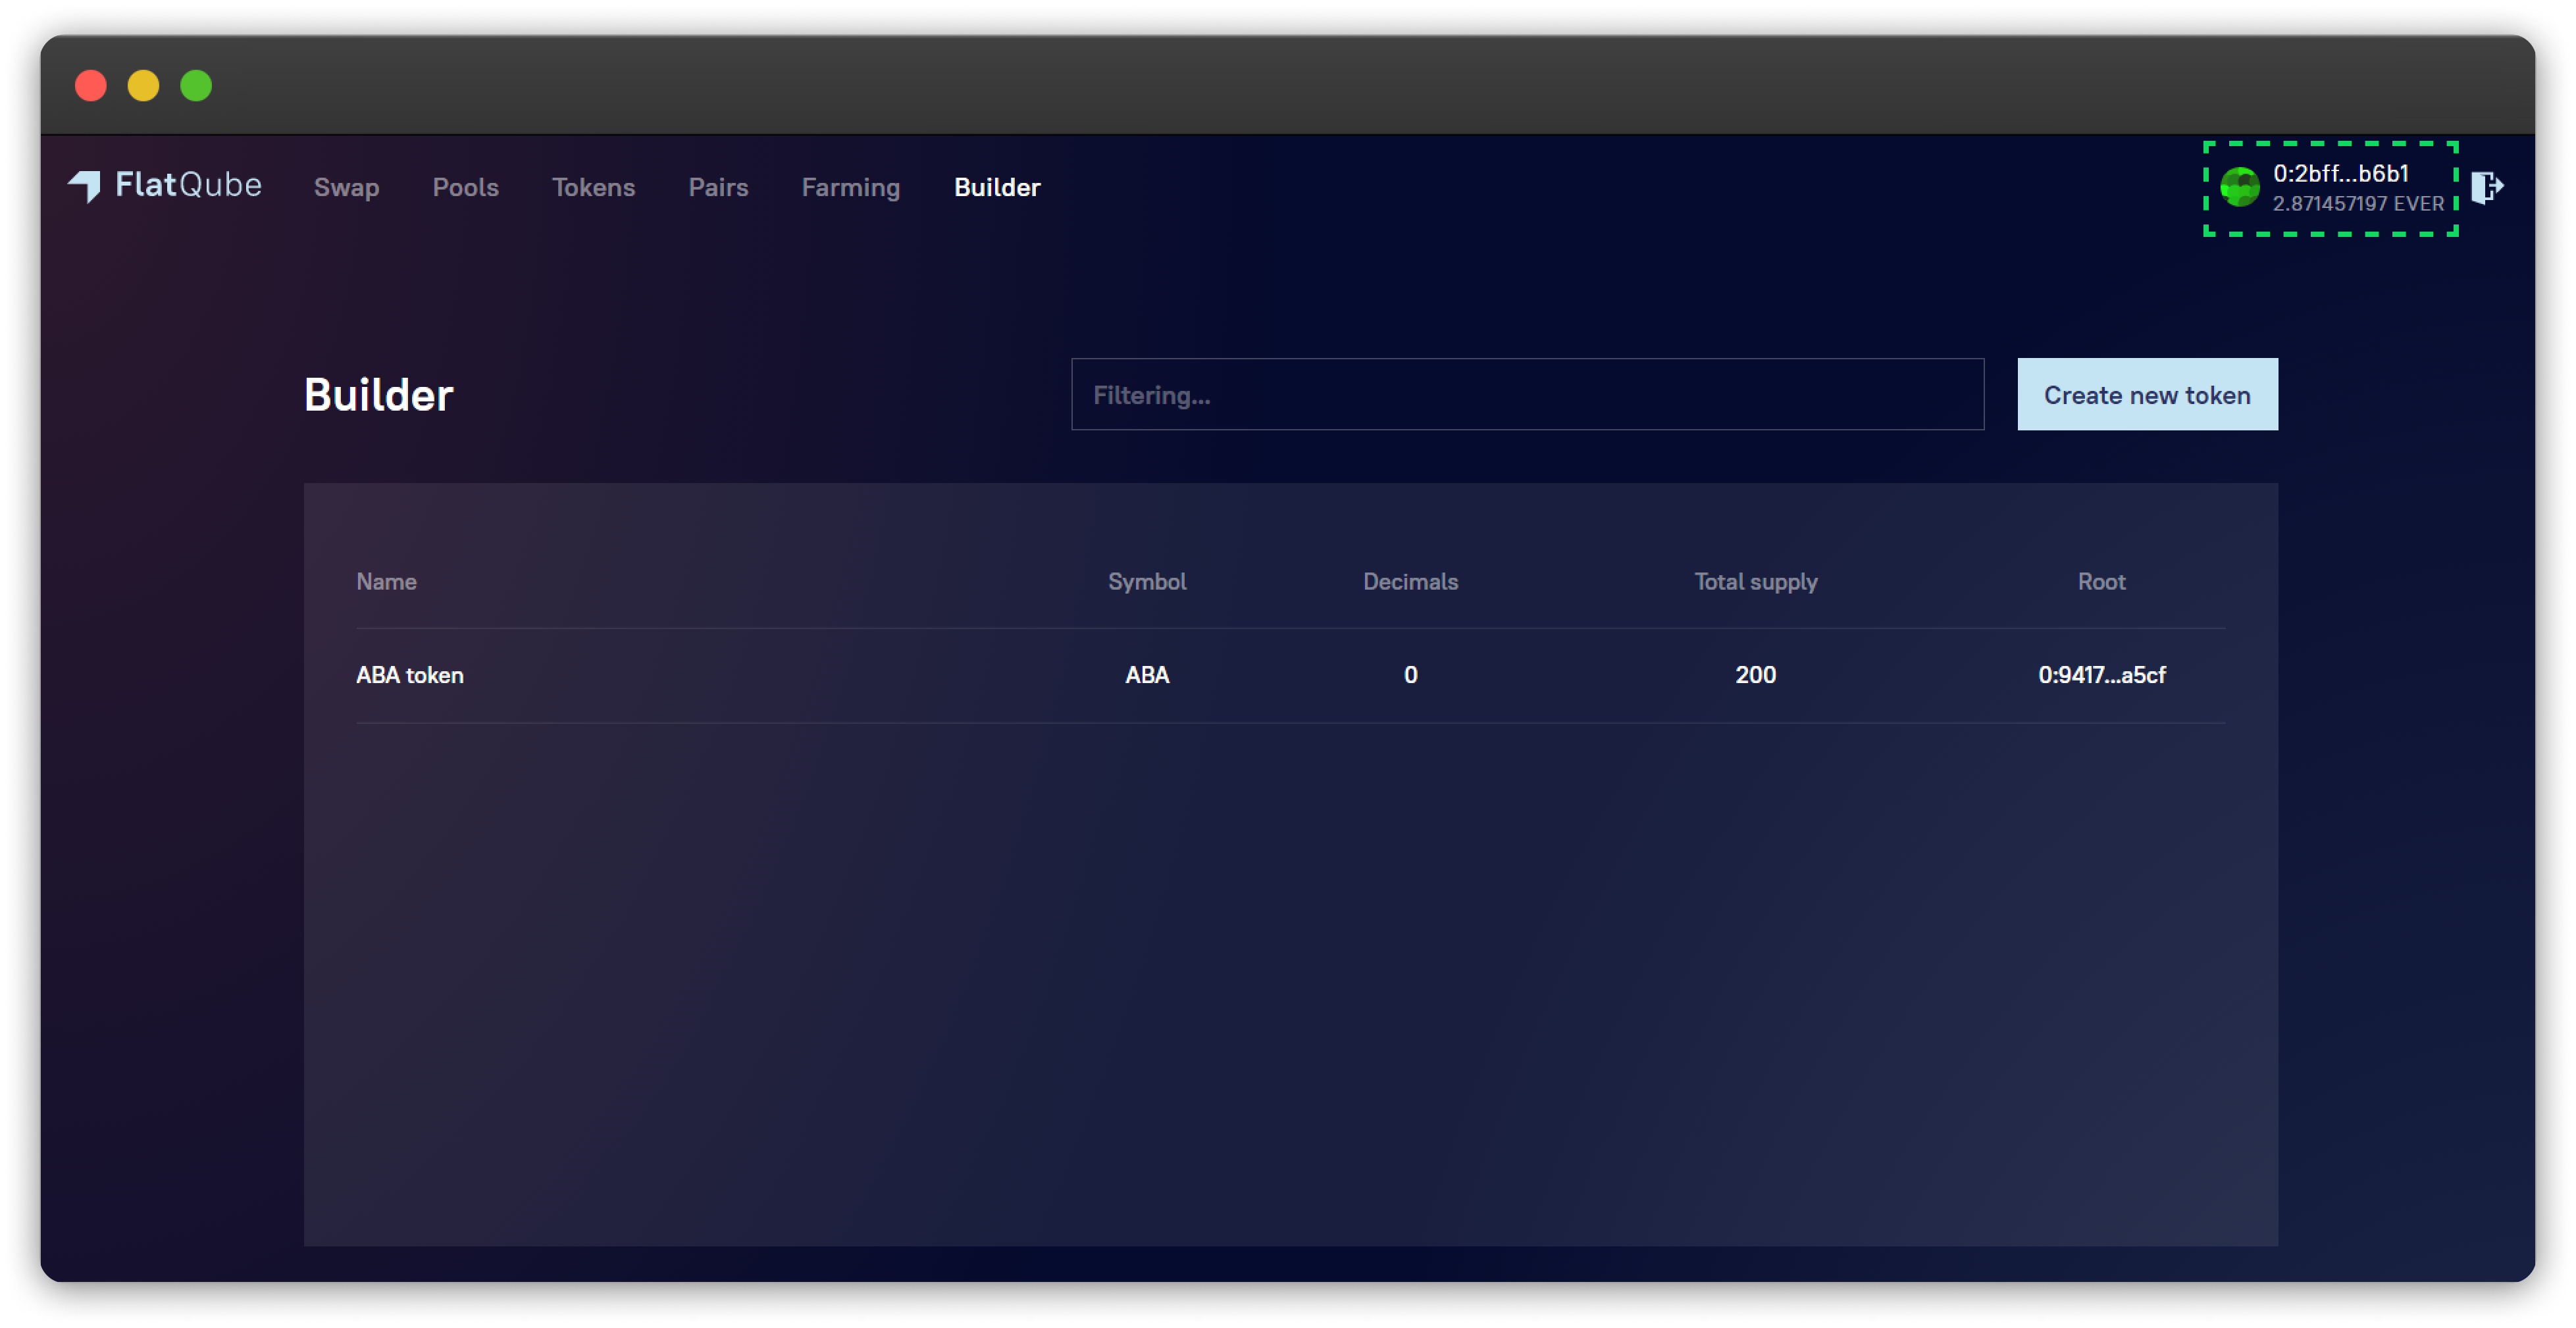
Task: Click the 2.871457197 EVER balance text
Action: [2358, 204]
